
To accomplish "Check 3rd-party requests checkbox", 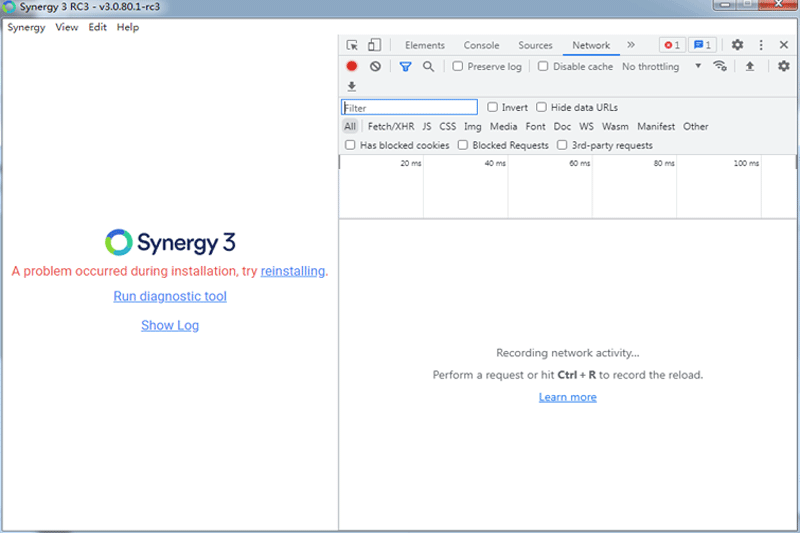I will point(562,145).
